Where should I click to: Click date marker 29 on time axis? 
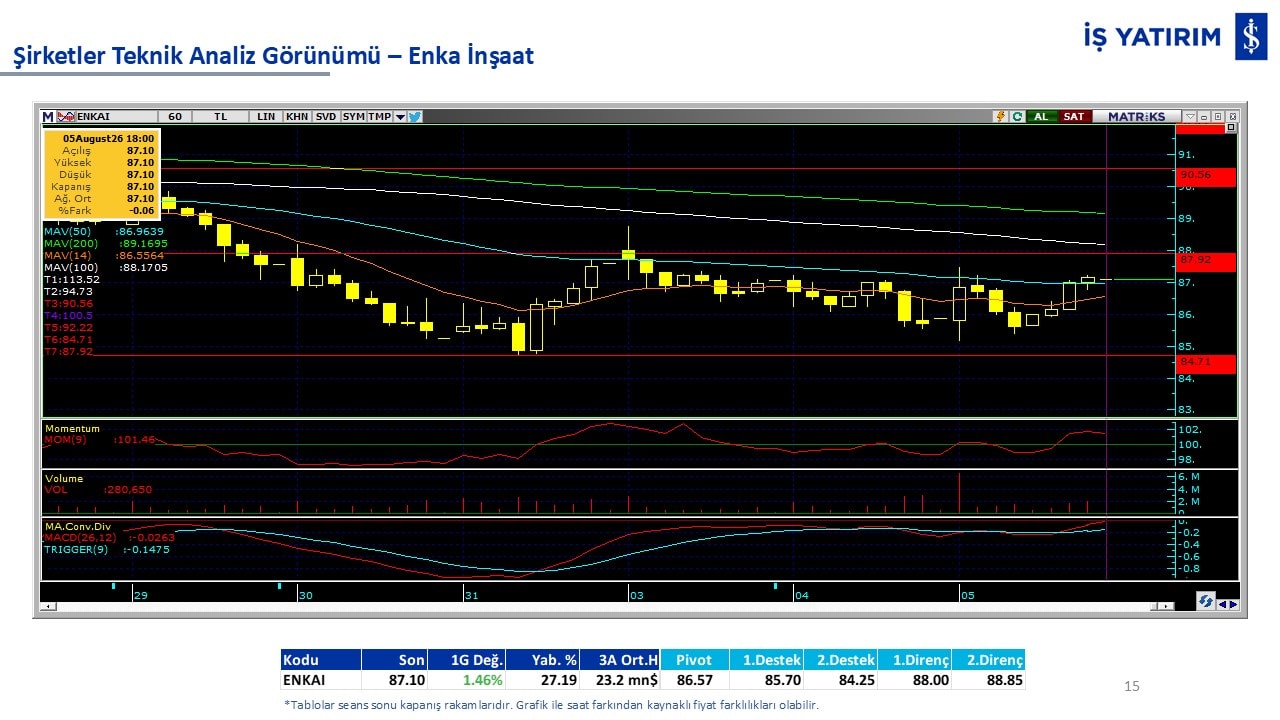point(141,595)
